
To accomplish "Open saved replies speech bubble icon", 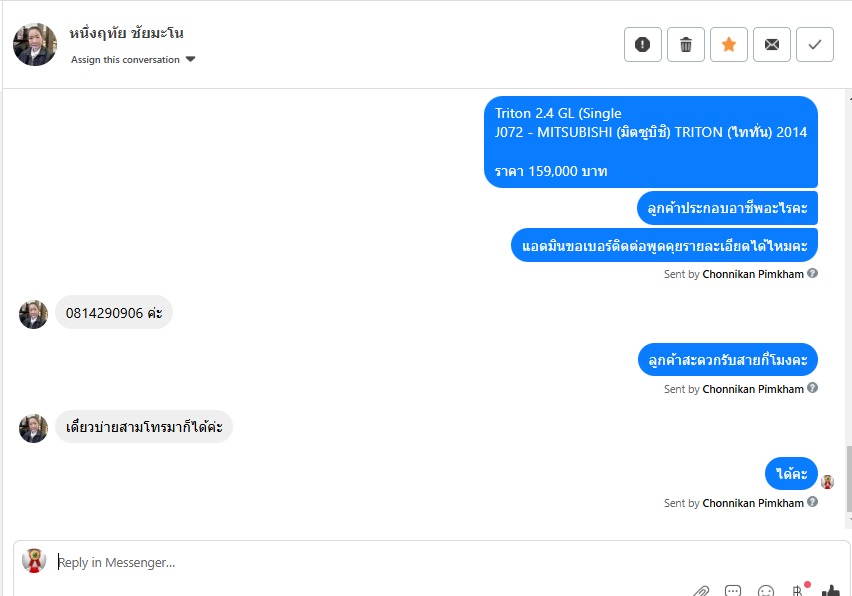I will pos(733,590).
